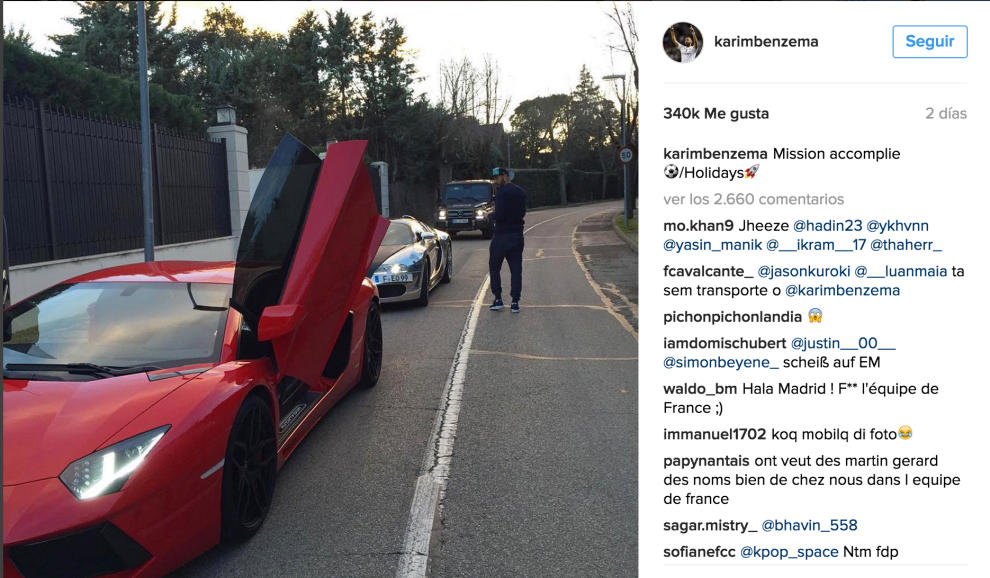View likes via 340k Me gusta

(x=716, y=114)
